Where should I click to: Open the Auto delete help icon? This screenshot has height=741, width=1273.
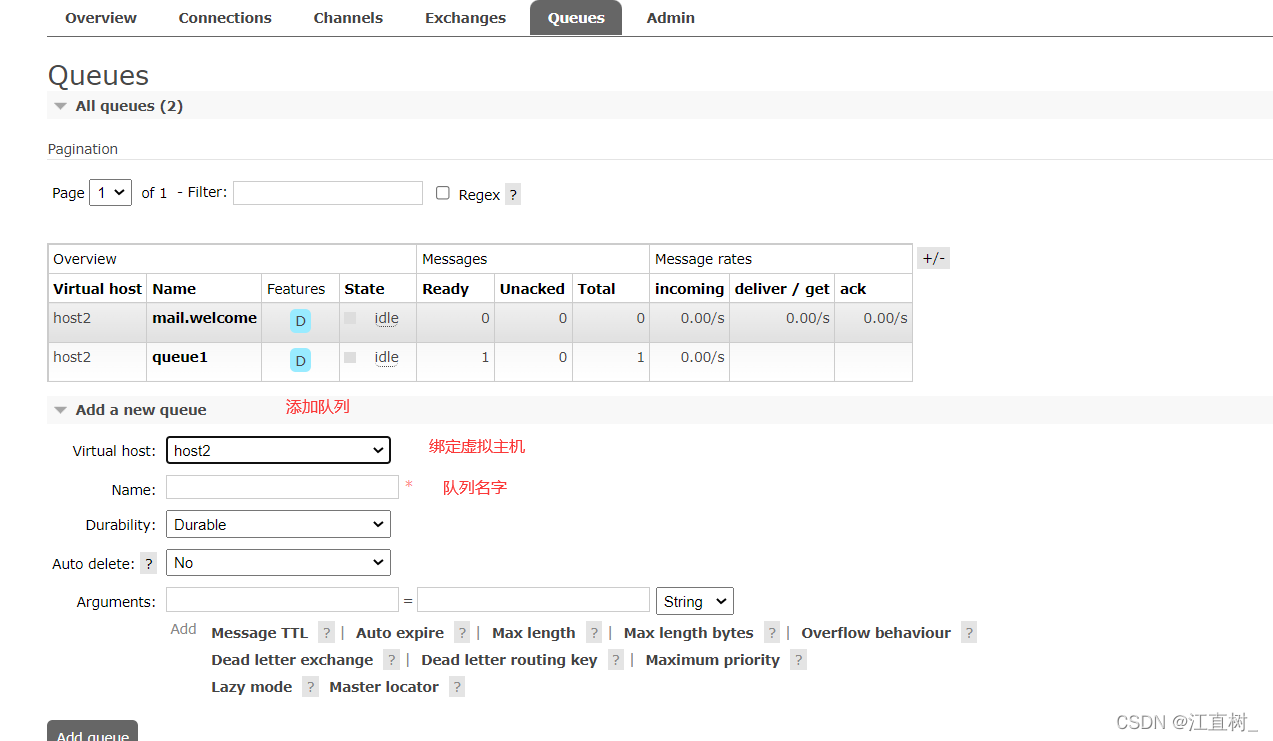148,563
